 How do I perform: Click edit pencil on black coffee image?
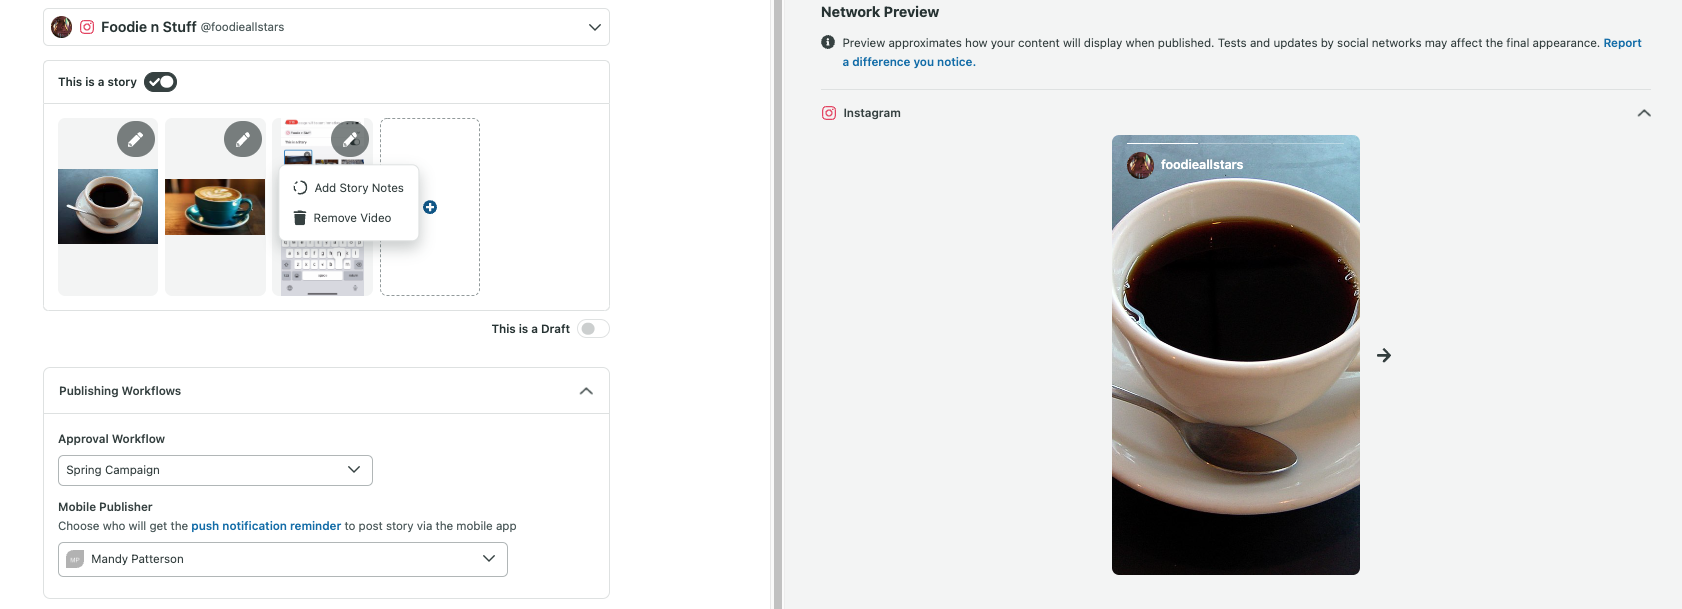tap(136, 139)
